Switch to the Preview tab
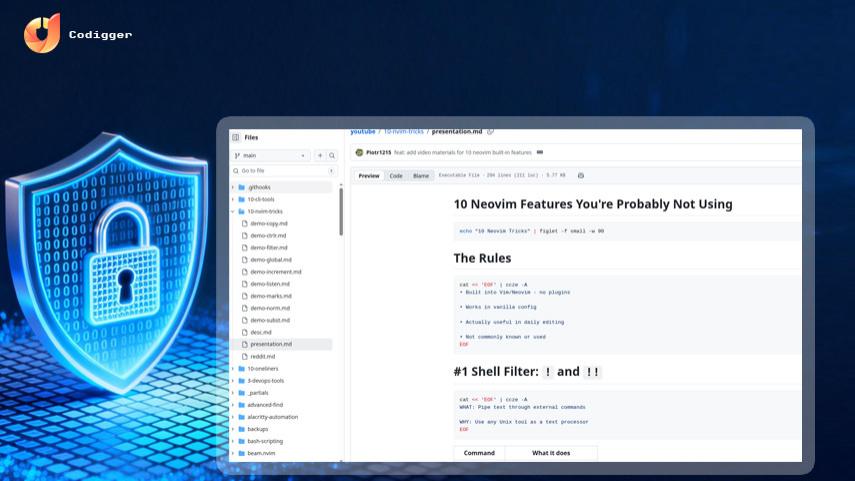This screenshot has height=481, width=855. click(369, 176)
